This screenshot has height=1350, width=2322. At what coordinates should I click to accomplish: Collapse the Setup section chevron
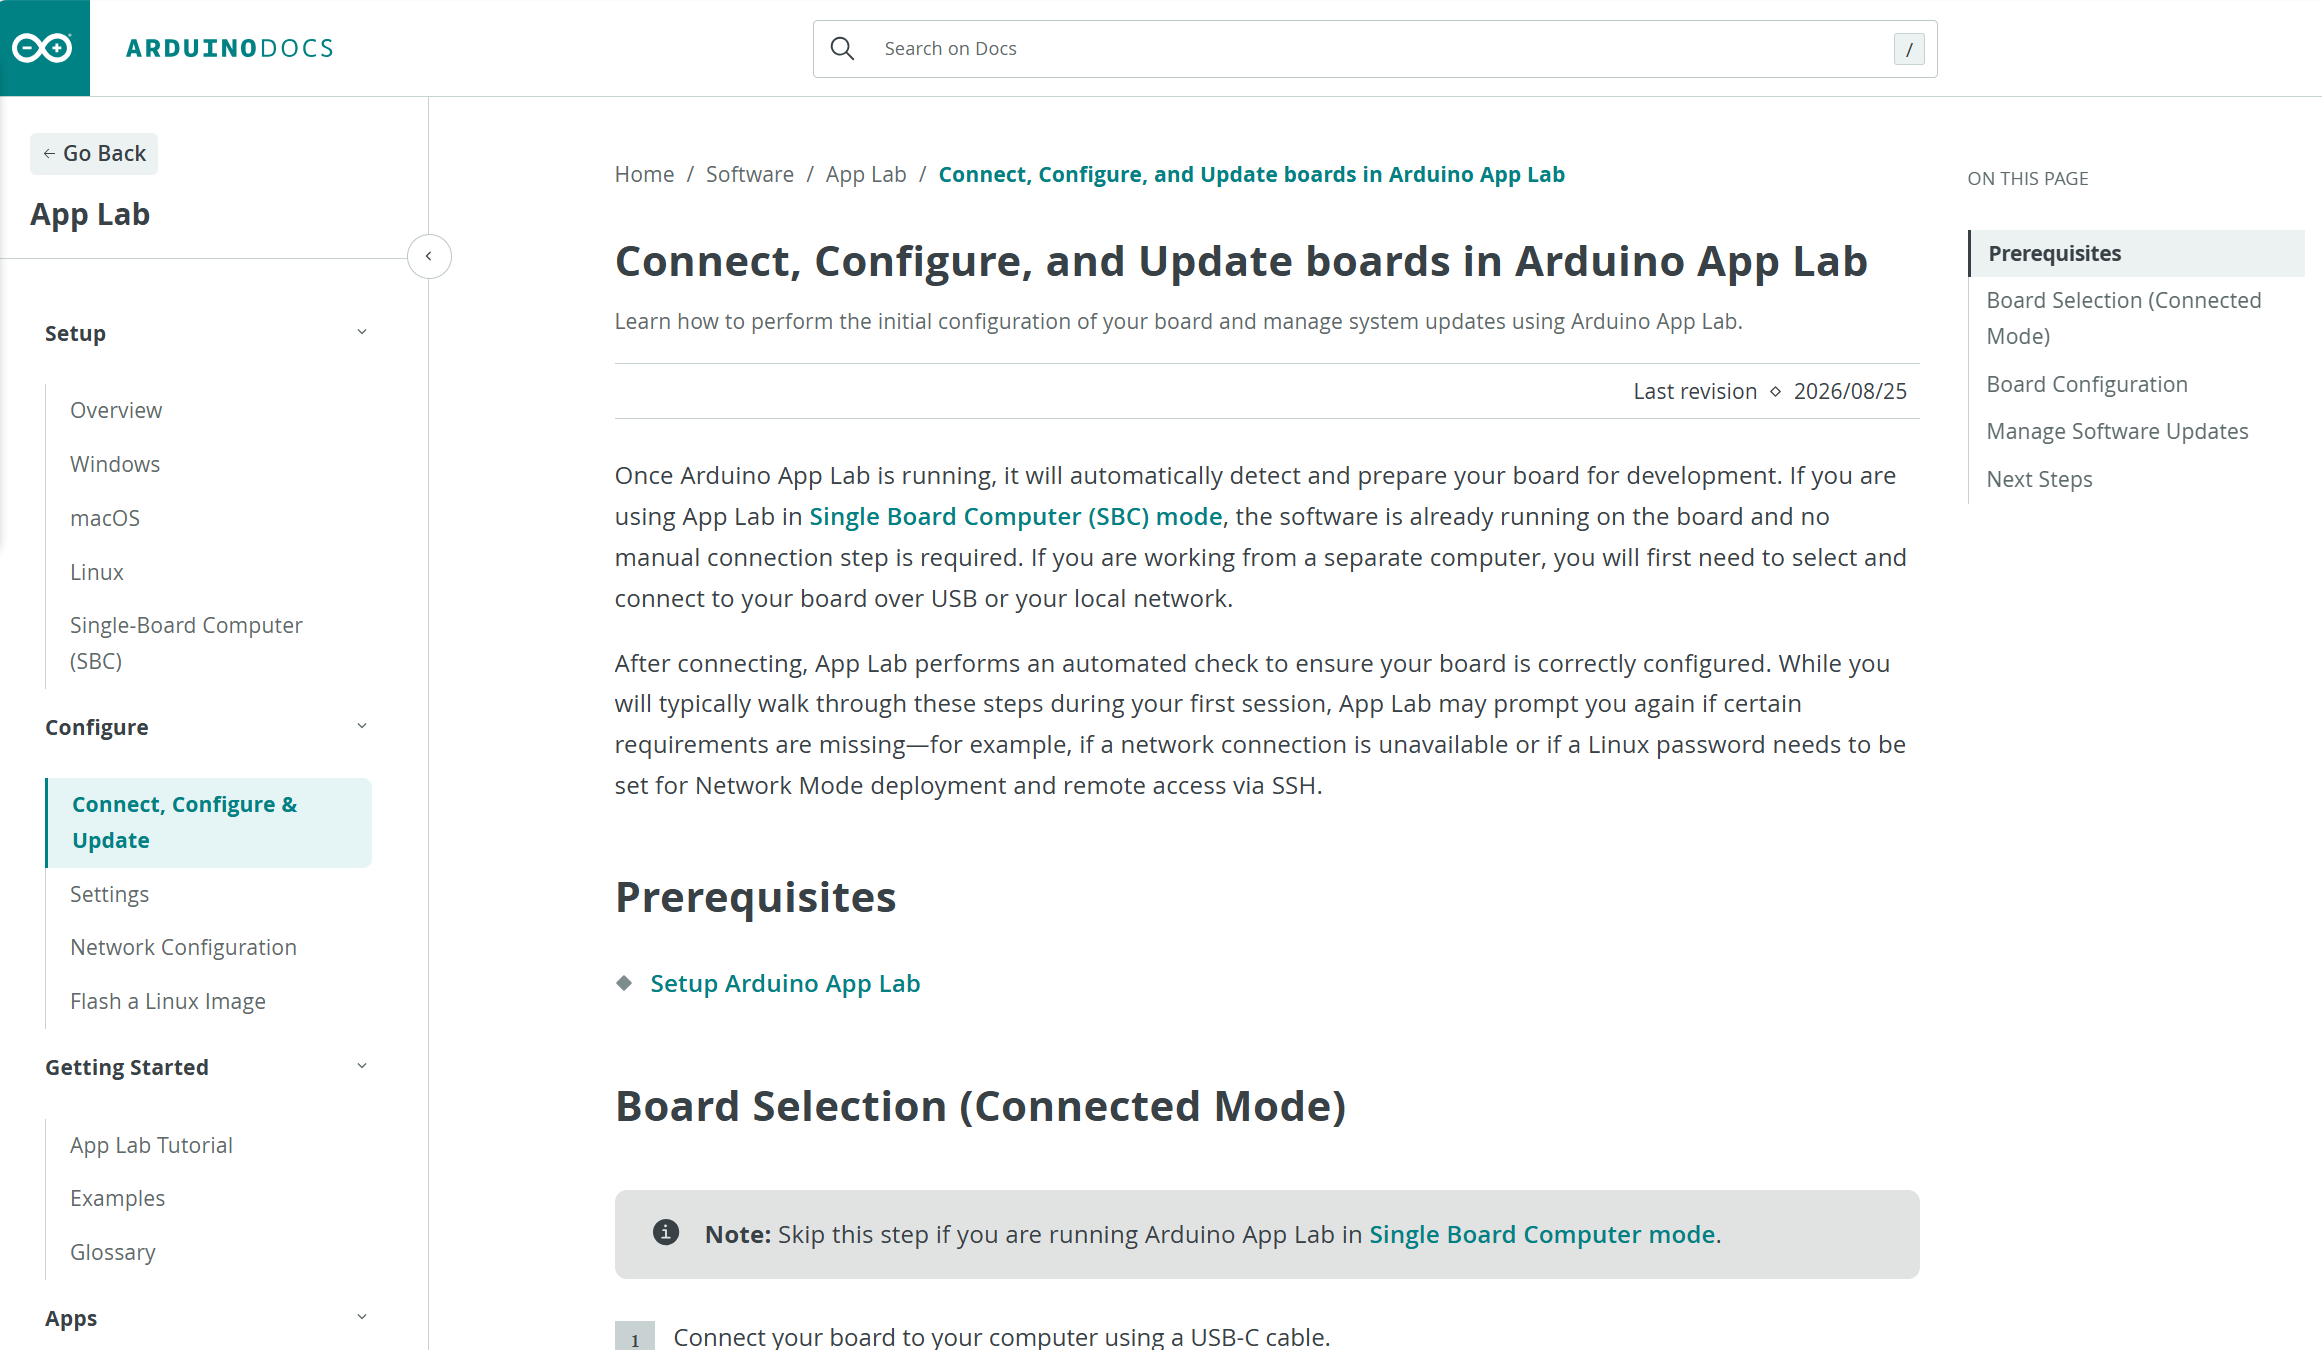(x=362, y=333)
